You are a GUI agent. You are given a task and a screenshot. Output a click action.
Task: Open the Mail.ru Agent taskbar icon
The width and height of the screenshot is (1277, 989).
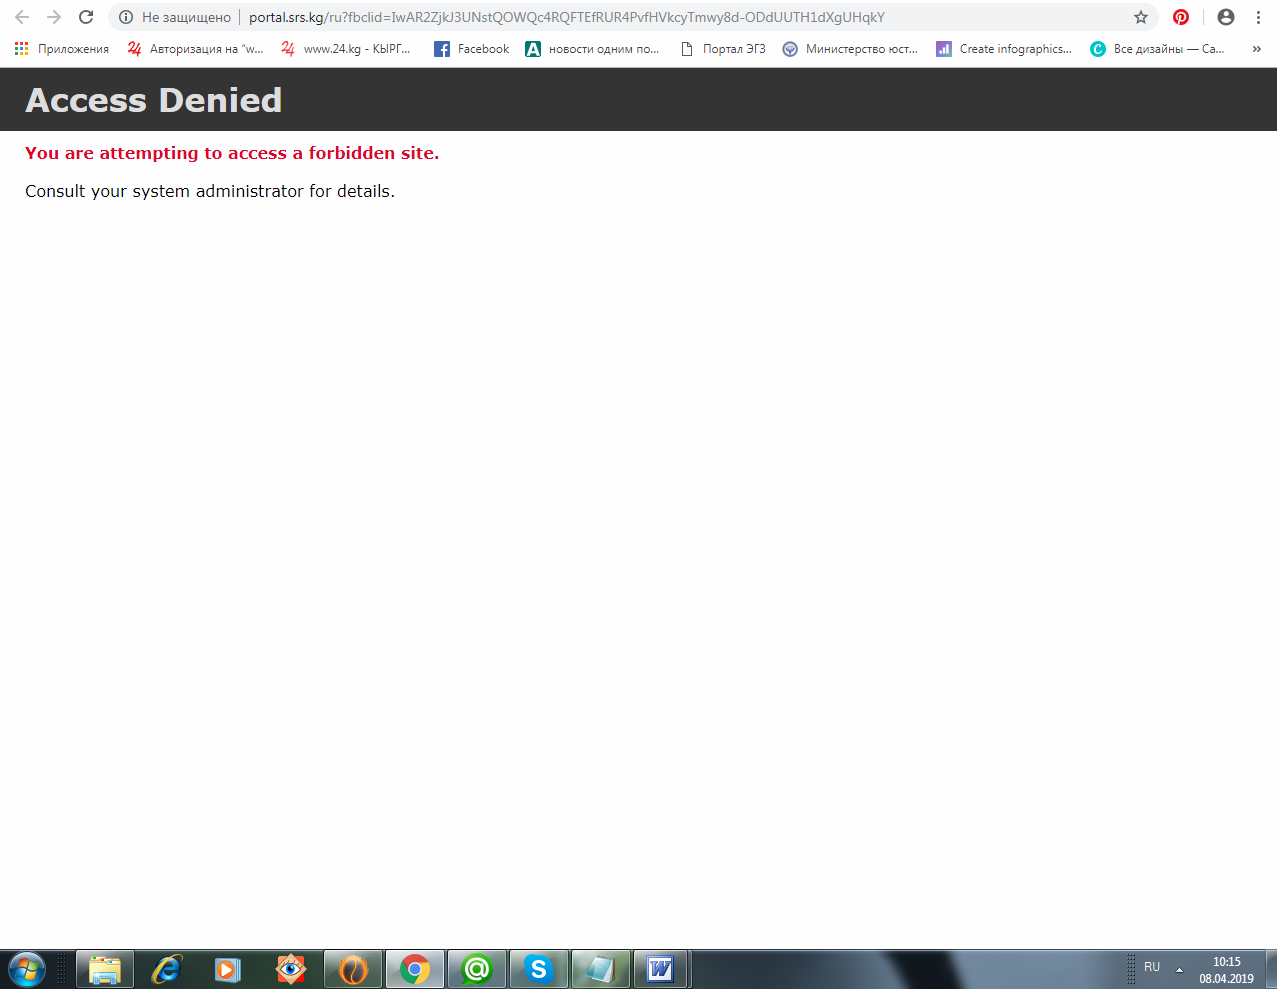click(477, 969)
